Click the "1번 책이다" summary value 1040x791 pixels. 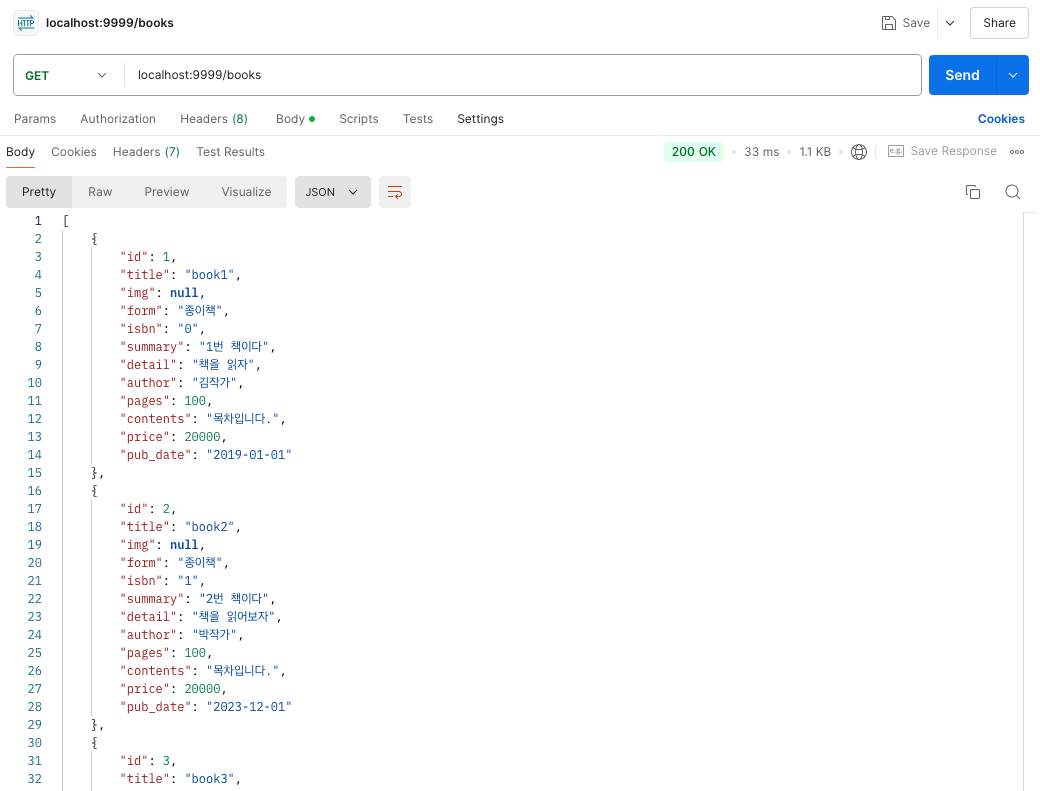tap(233, 347)
